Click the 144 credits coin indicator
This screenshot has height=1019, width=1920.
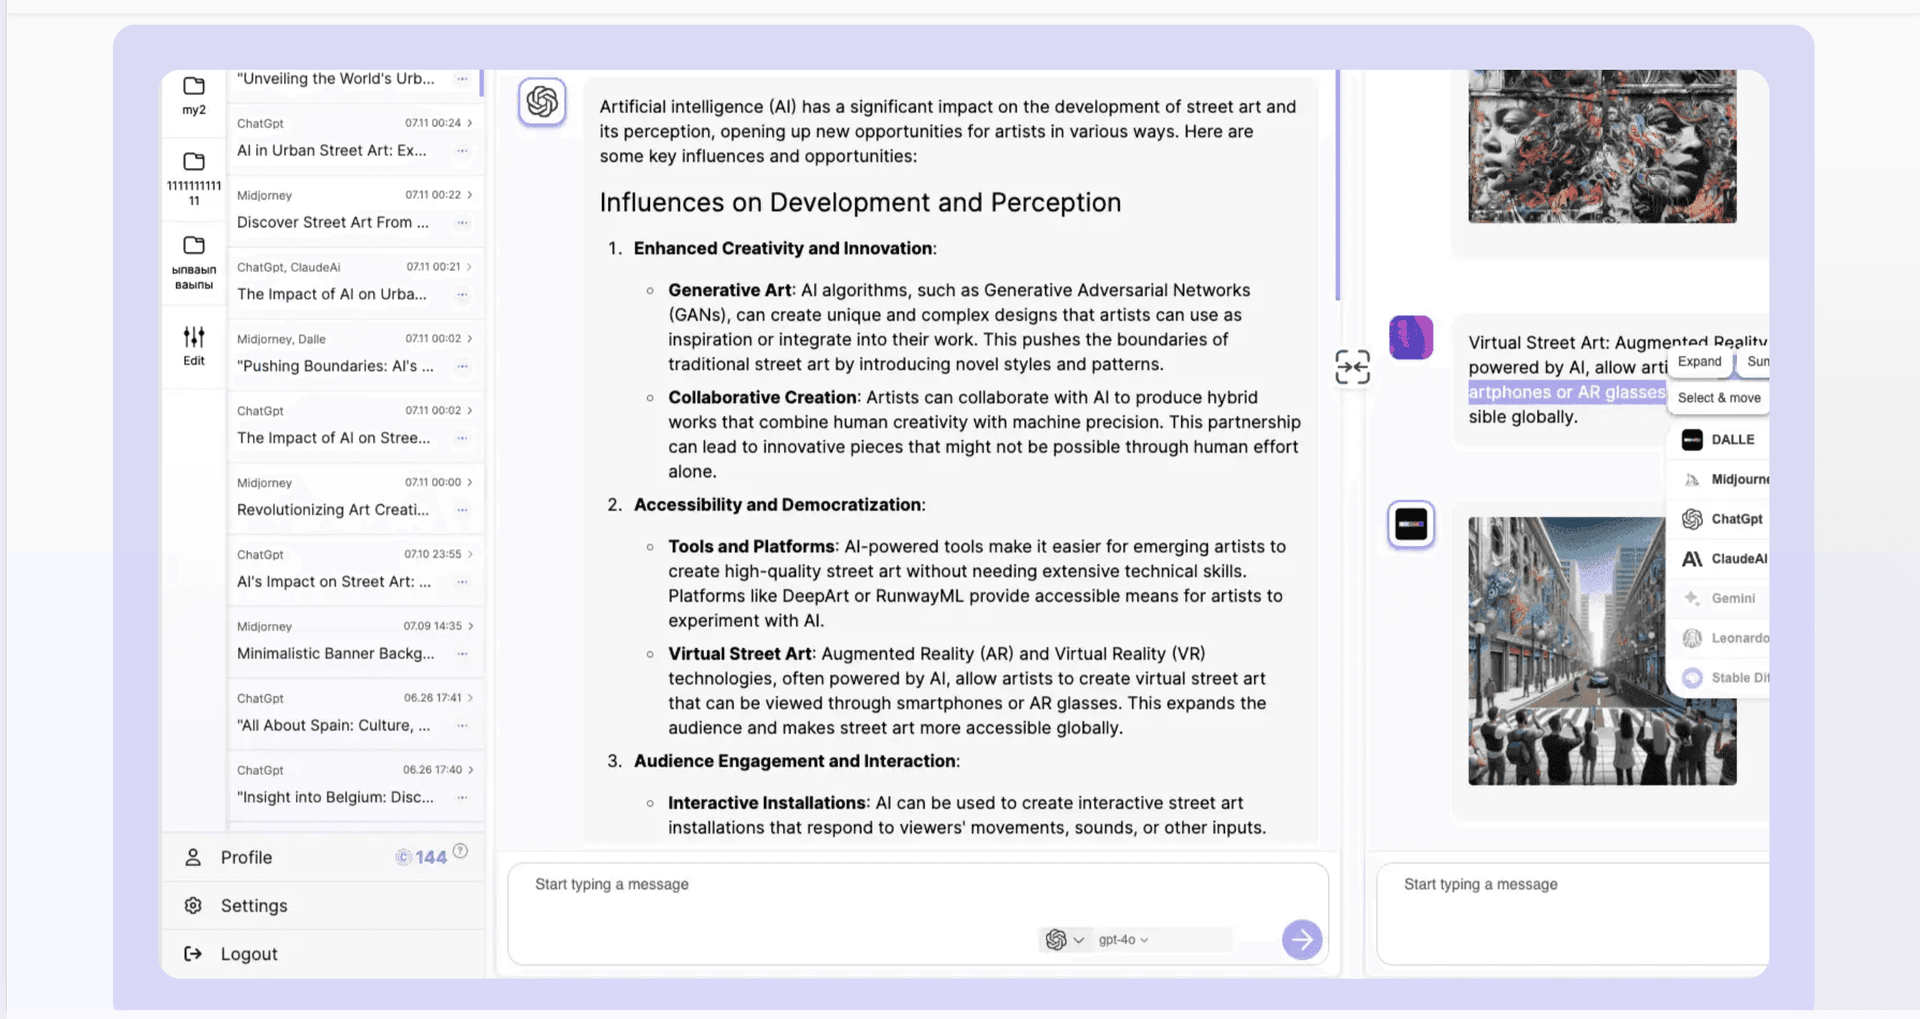click(421, 857)
